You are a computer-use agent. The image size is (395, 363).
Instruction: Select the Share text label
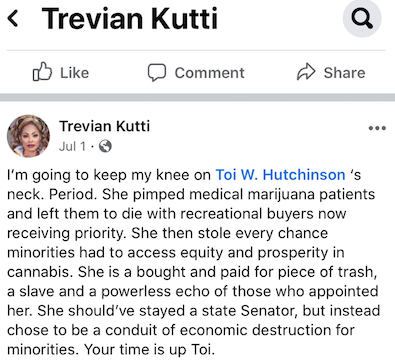click(x=344, y=73)
